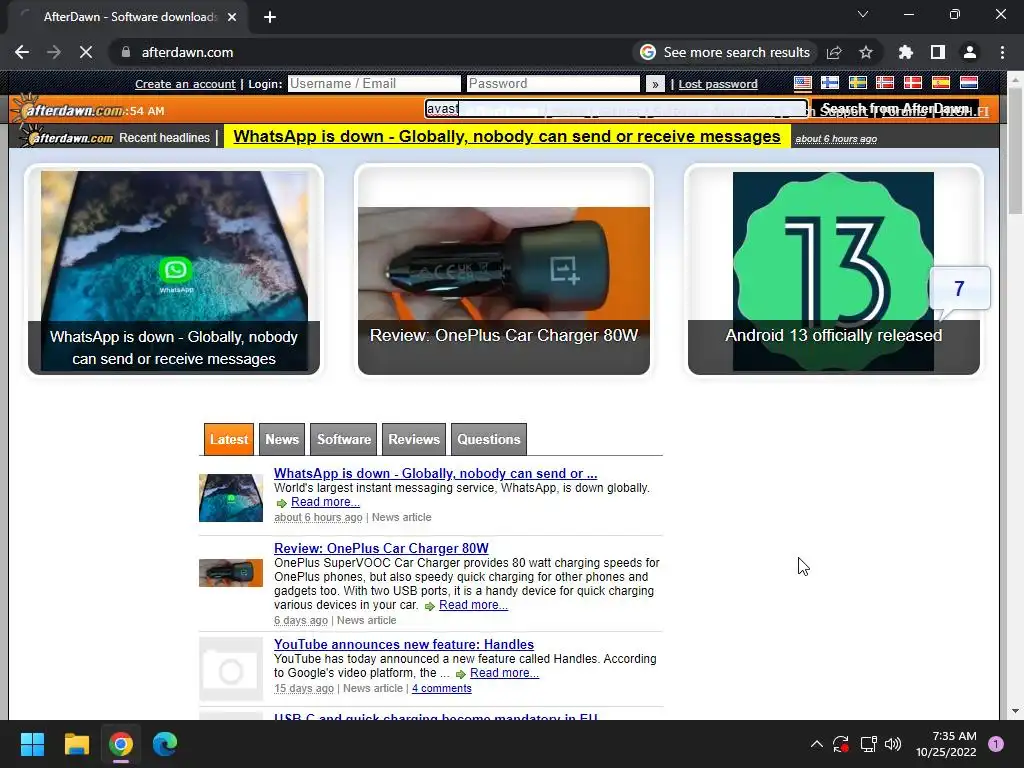Click the afterdawn.com logo in orange bar

tap(69, 110)
